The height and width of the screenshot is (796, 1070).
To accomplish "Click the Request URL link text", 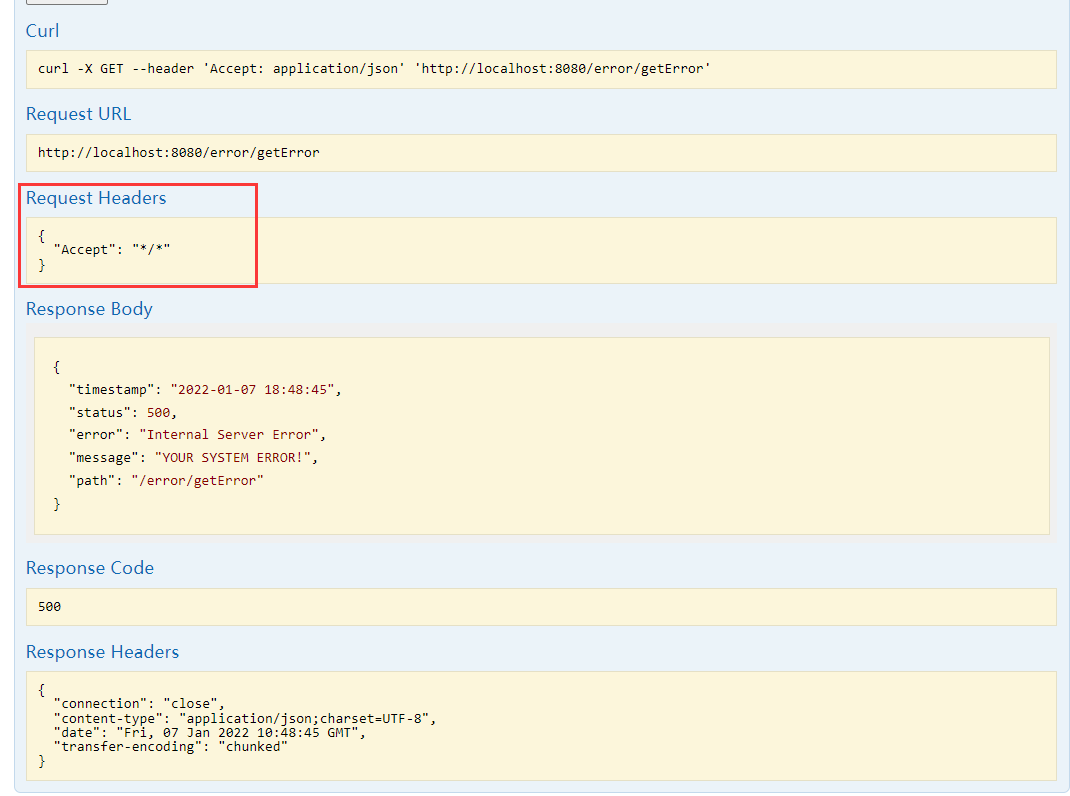I will click(78, 113).
